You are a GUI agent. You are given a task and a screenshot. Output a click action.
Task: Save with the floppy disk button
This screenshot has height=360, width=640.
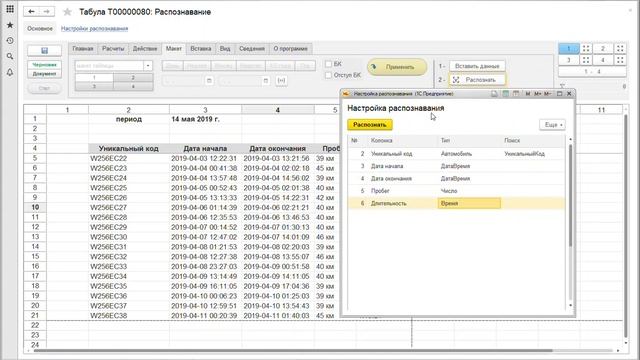(x=44, y=50)
